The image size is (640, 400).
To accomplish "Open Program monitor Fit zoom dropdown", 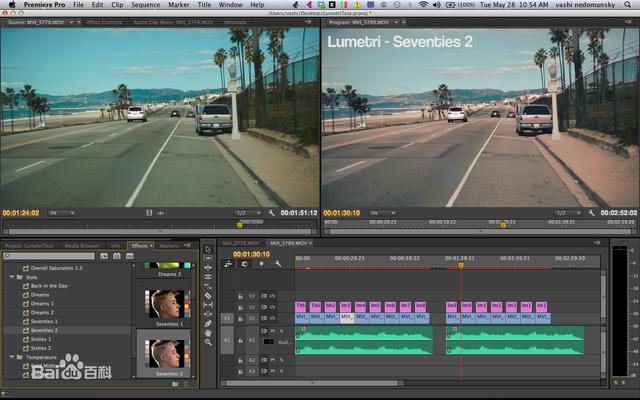I will pyautogui.click(x=382, y=213).
